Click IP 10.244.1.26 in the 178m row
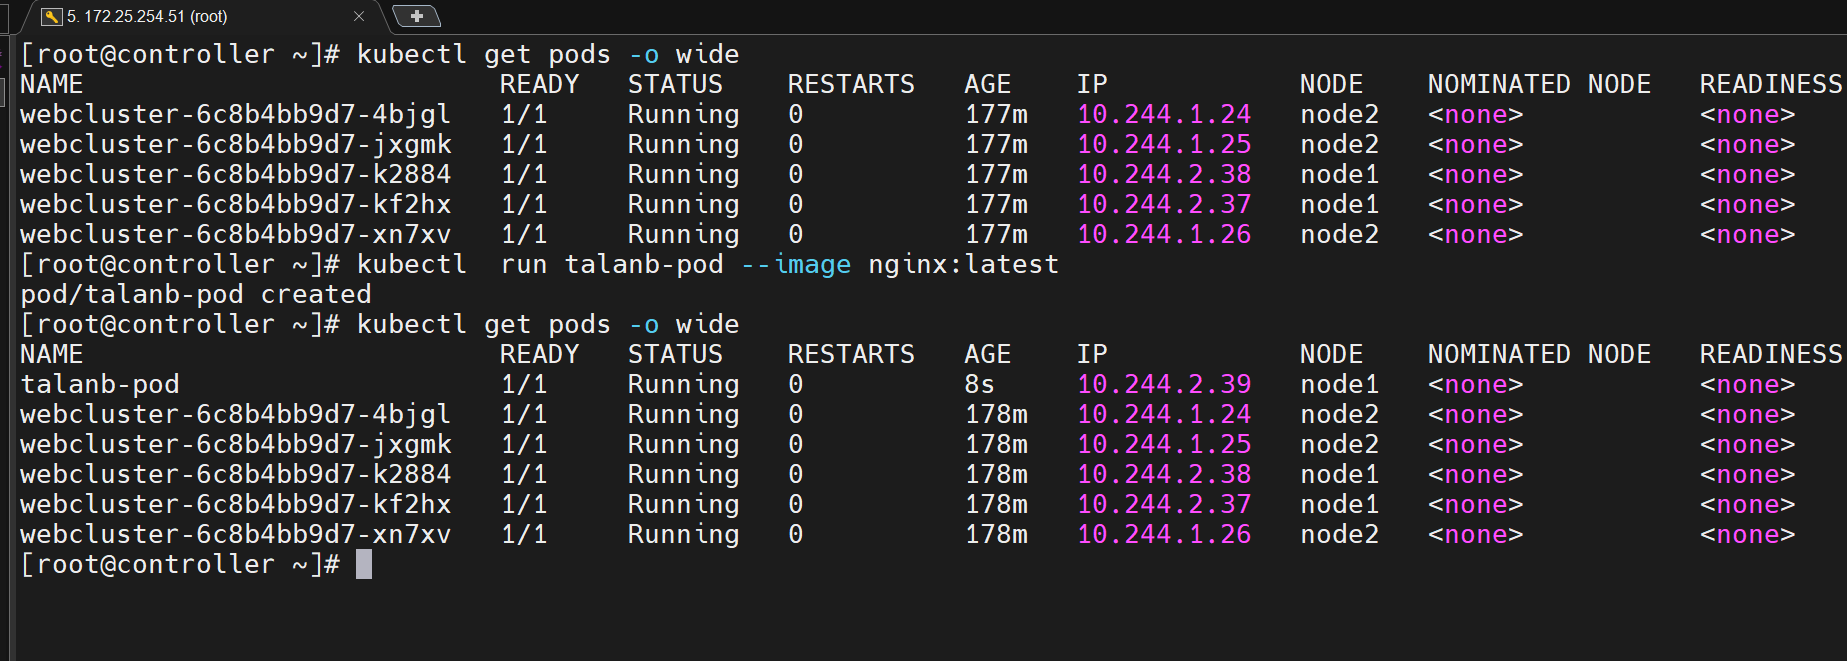 1164,534
